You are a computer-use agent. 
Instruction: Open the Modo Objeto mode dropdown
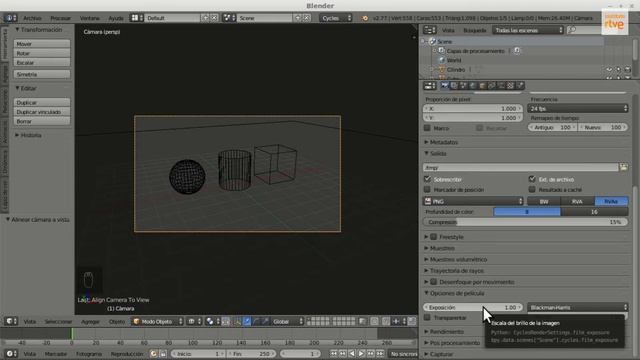(158, 322)
